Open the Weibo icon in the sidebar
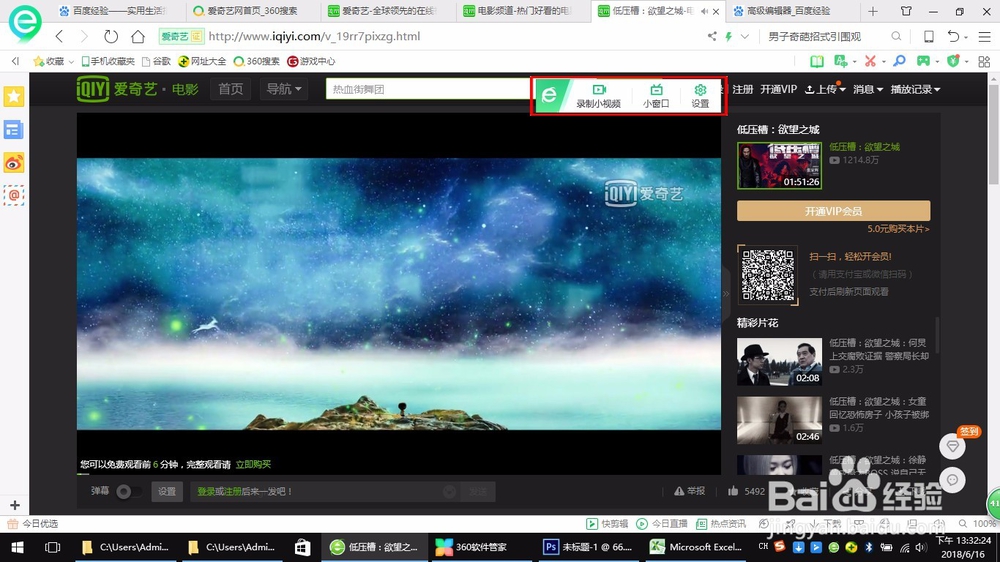The width and height of the screenshot is (1000, 562). (x=13, y=163)
